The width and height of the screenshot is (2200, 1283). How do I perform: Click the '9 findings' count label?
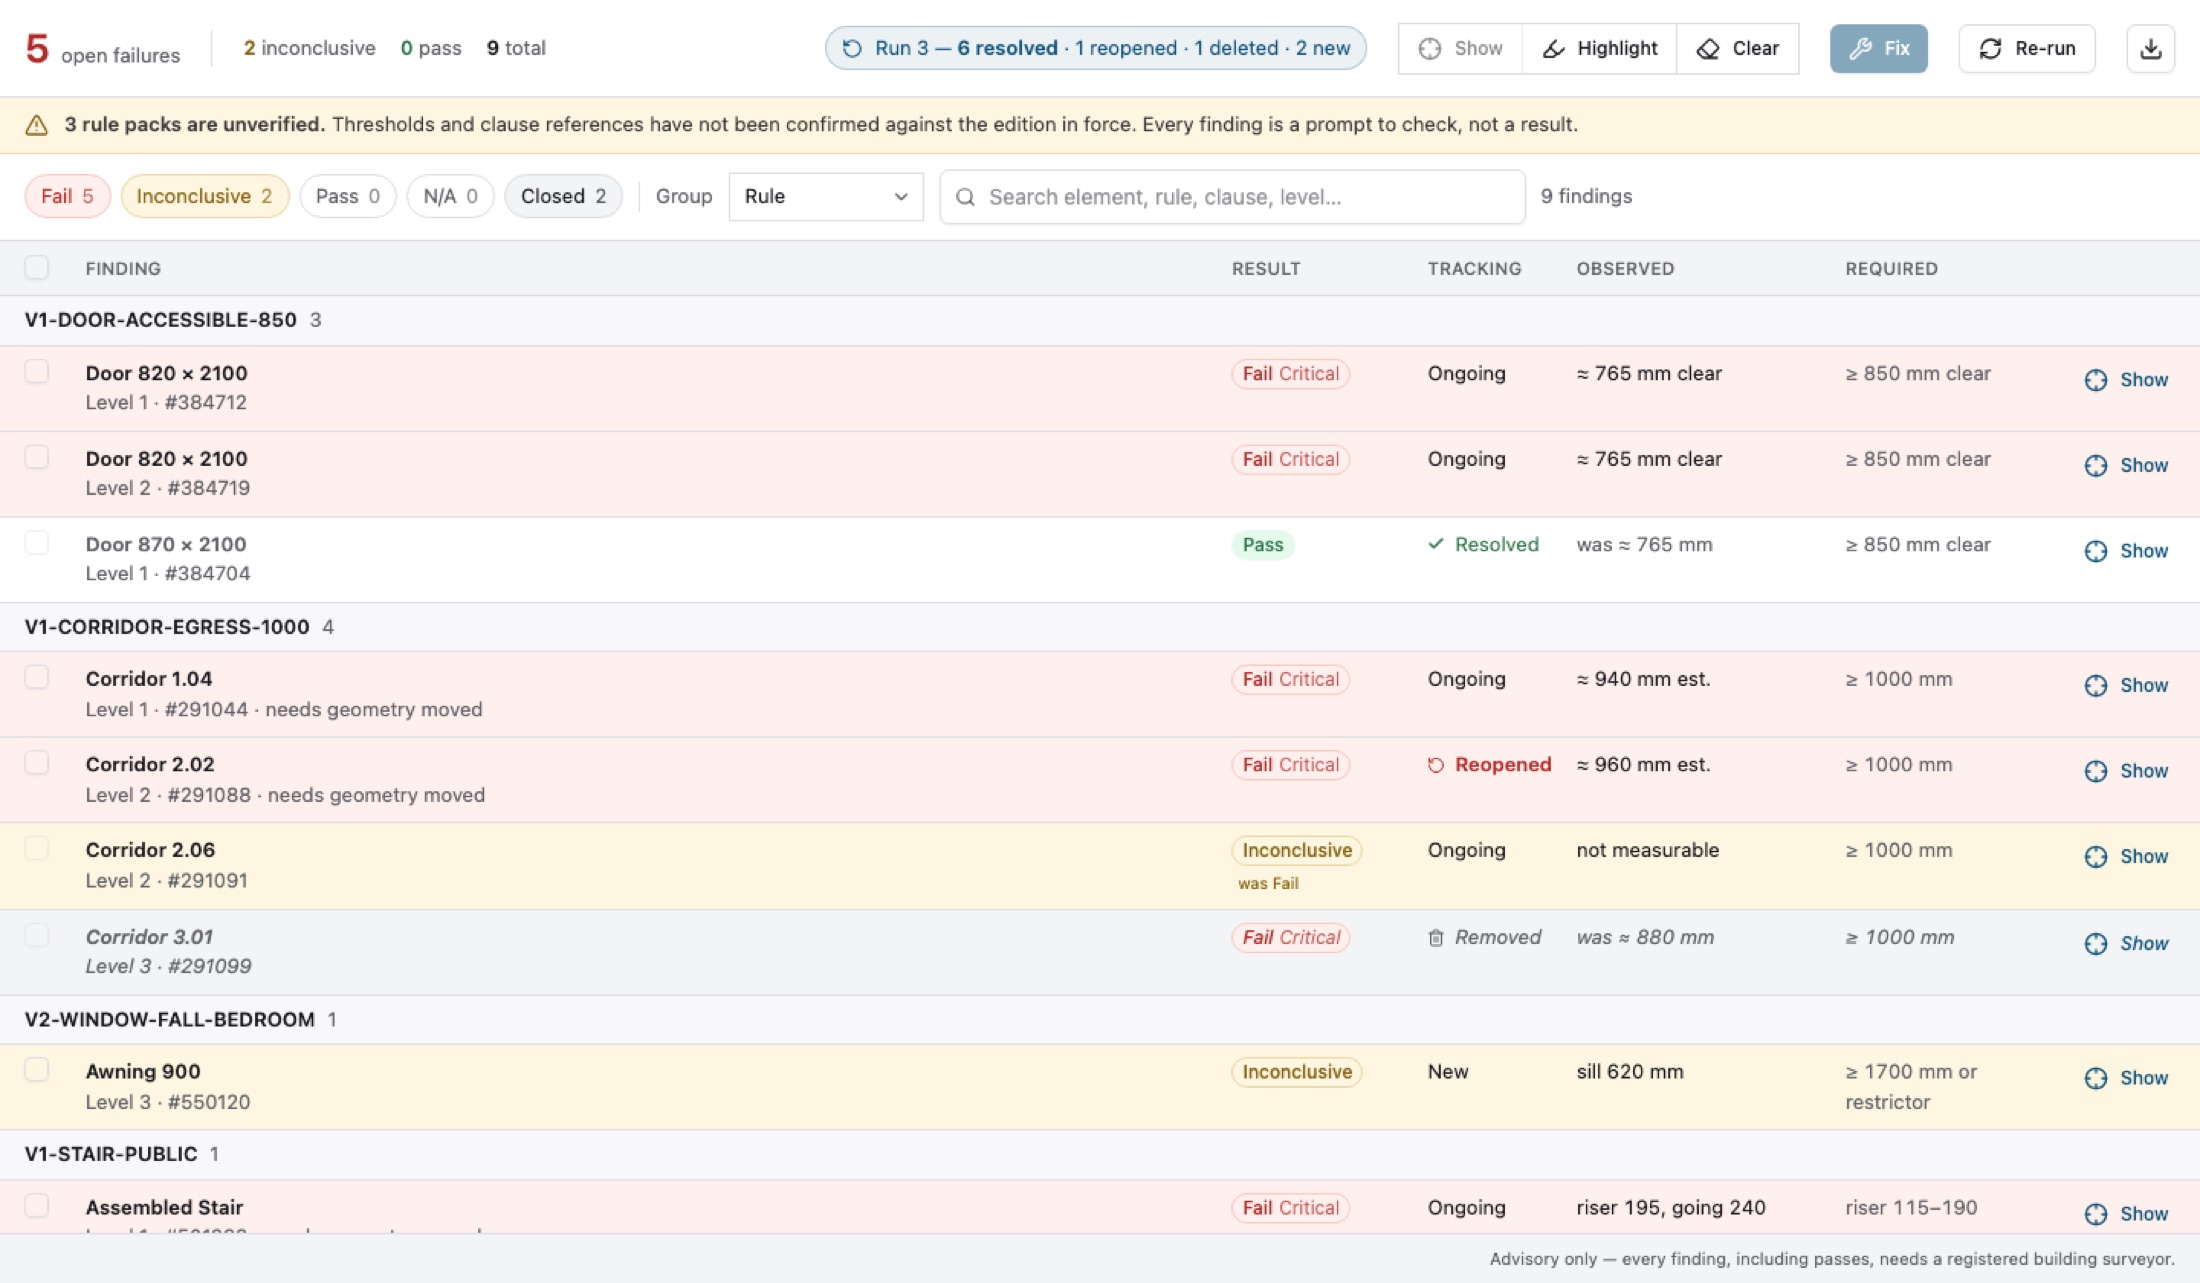pyautogui.click(x=1586, y=196)
